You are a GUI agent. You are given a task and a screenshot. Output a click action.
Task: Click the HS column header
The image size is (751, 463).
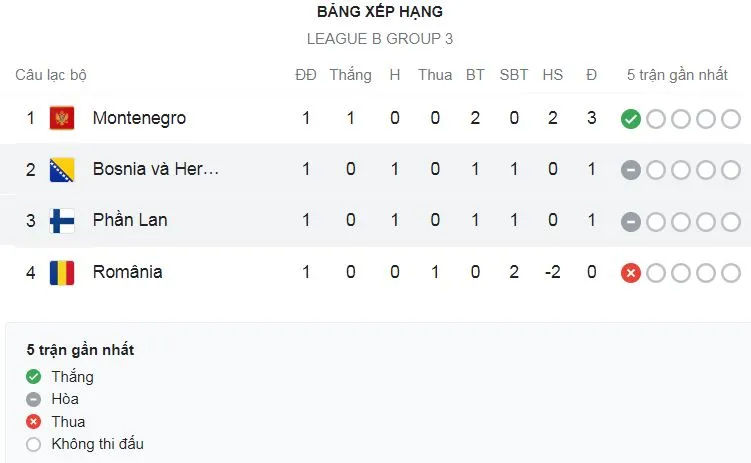[x=552, y=75]
